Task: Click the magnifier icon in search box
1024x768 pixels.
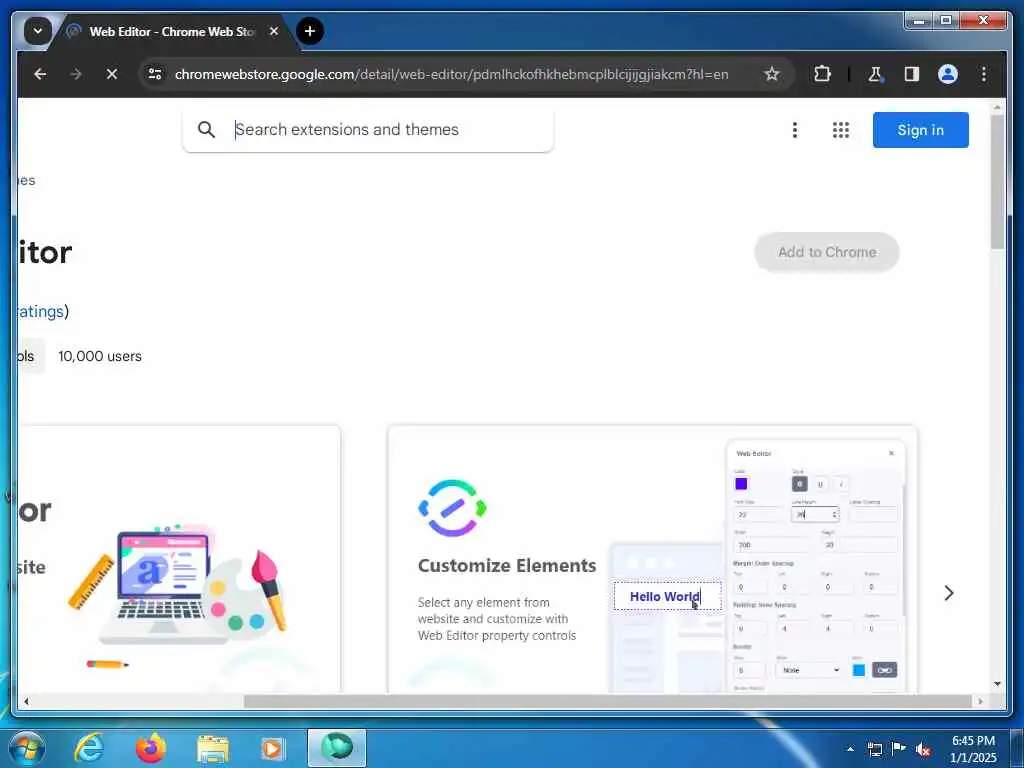Action: click(x=206, y=129)
